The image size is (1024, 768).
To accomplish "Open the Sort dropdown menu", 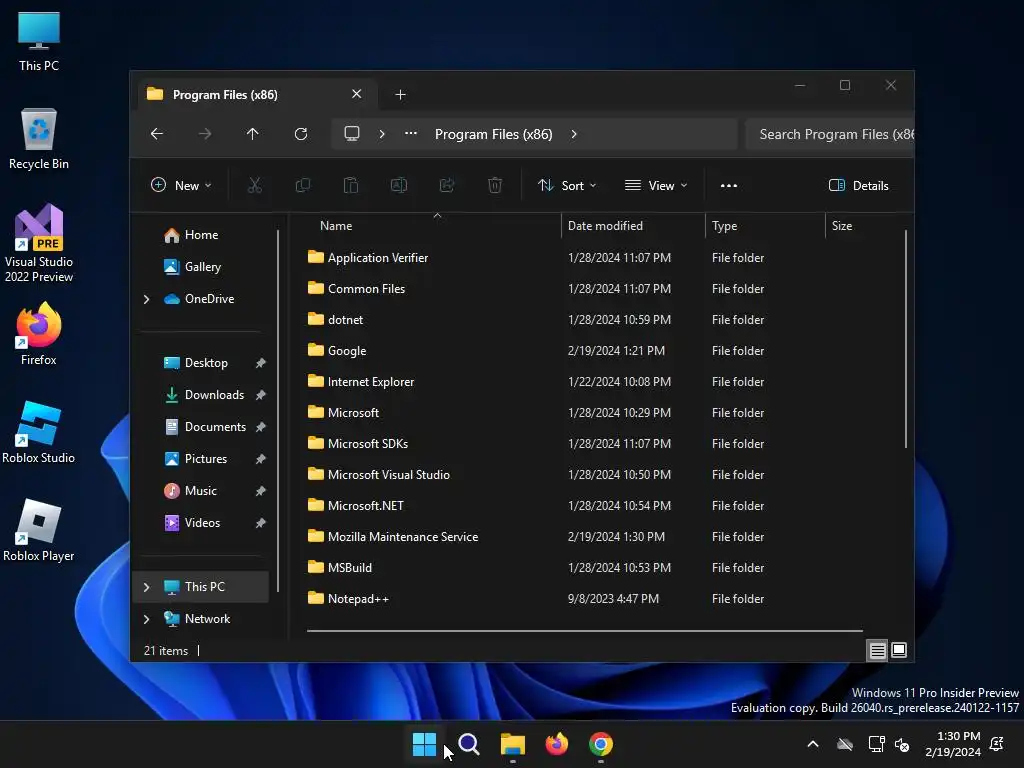I will coord(567,185).
